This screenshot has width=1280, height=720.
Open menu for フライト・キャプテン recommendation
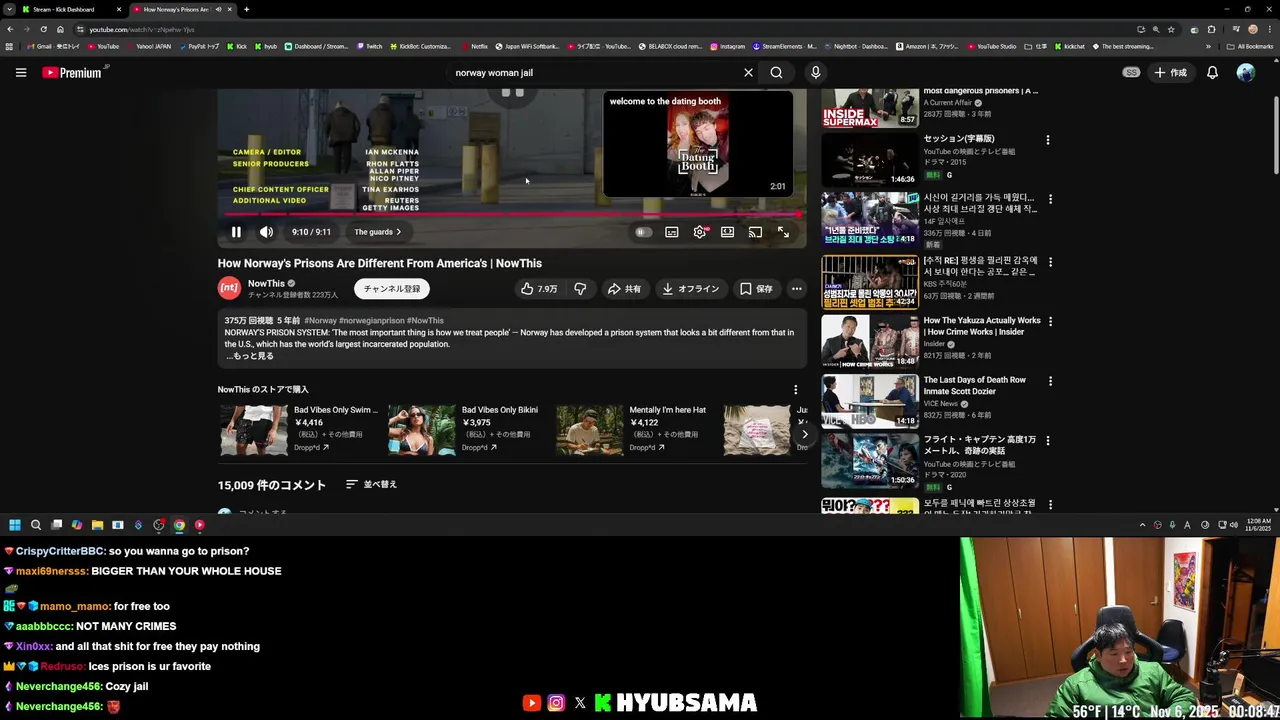(x=1050, y=441)
